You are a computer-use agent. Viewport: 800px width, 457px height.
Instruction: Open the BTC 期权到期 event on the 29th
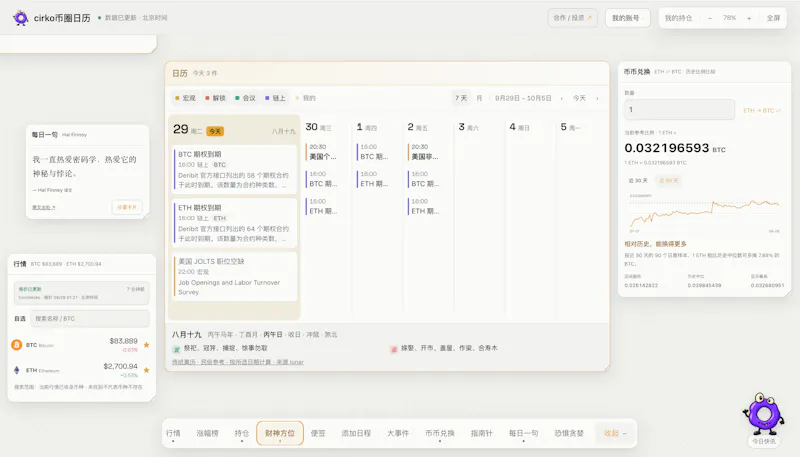(235, 169)
